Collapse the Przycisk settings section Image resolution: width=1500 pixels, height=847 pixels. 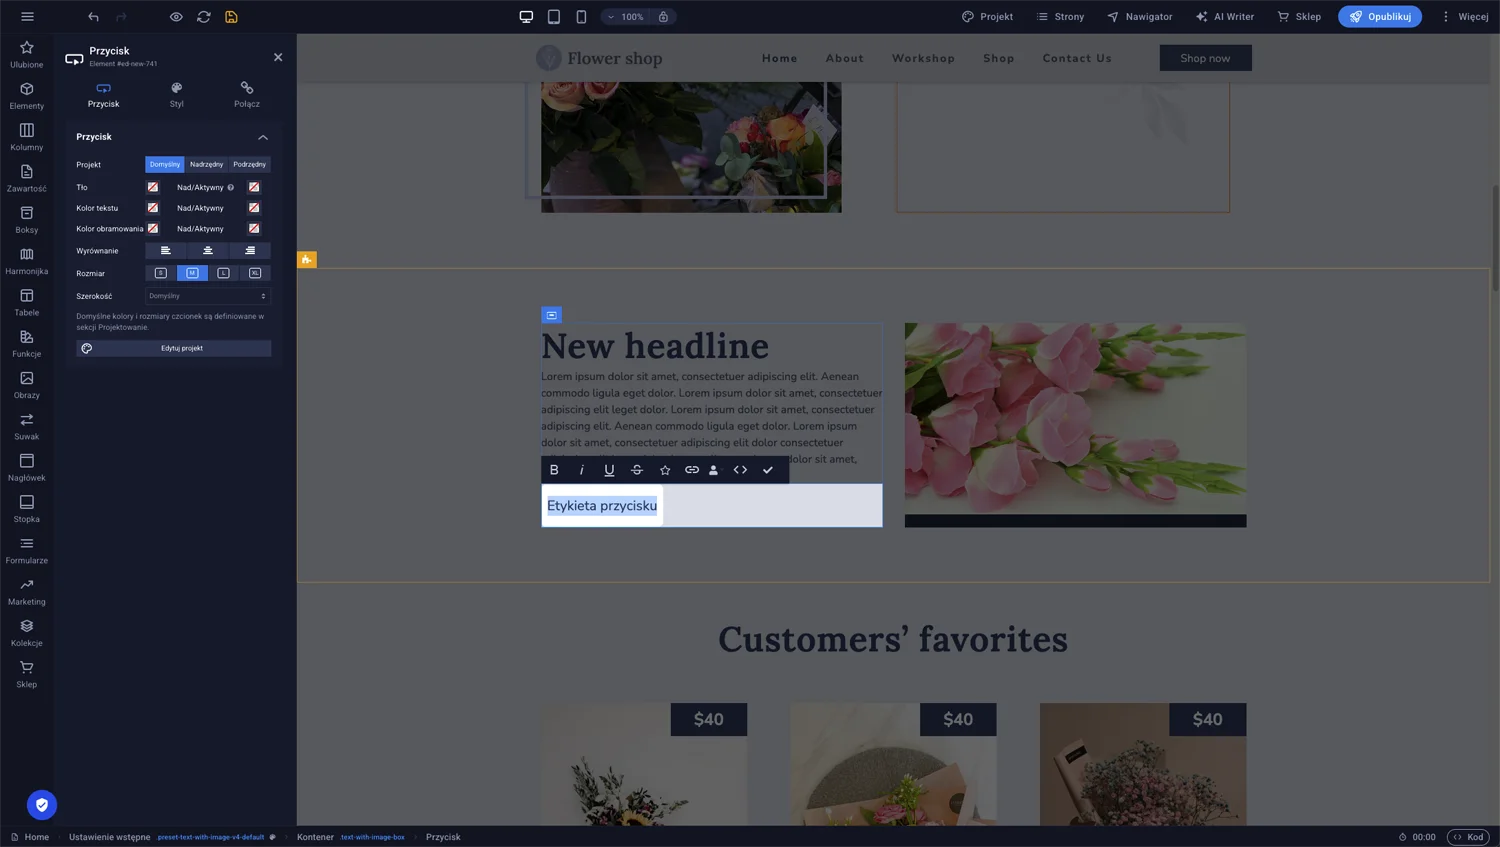tap(263, 137)
